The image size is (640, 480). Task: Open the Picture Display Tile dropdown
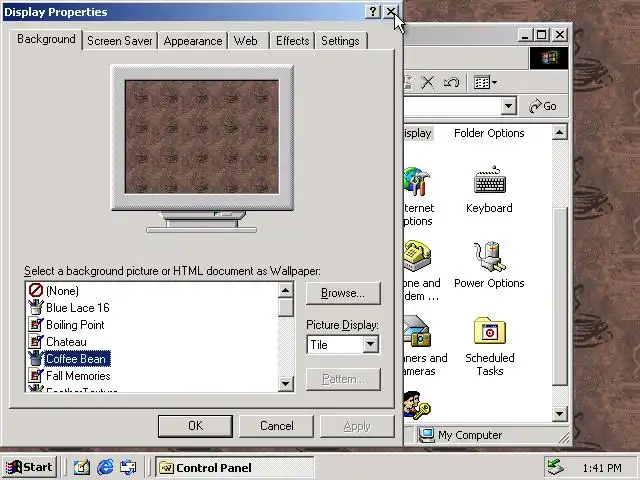pyautogui.click(x=370, y=344)
